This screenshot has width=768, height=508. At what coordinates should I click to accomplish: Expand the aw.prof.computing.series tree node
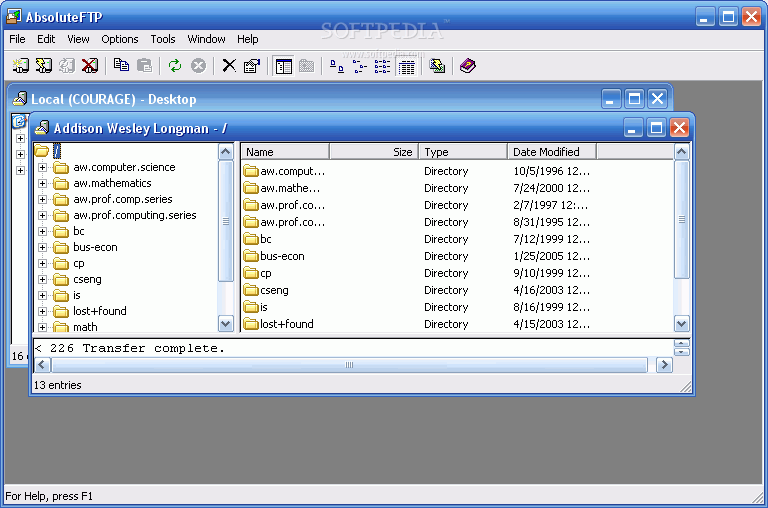tap(43, 216)
